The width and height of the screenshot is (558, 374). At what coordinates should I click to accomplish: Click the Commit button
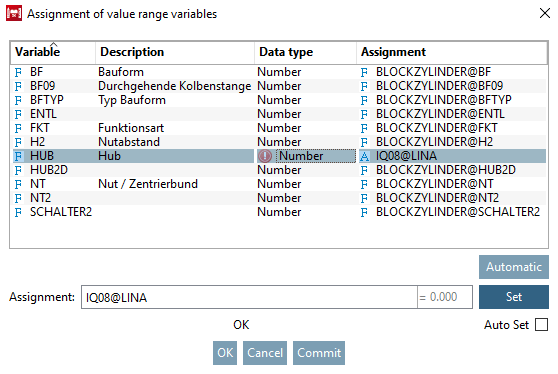tap(319, 353)
